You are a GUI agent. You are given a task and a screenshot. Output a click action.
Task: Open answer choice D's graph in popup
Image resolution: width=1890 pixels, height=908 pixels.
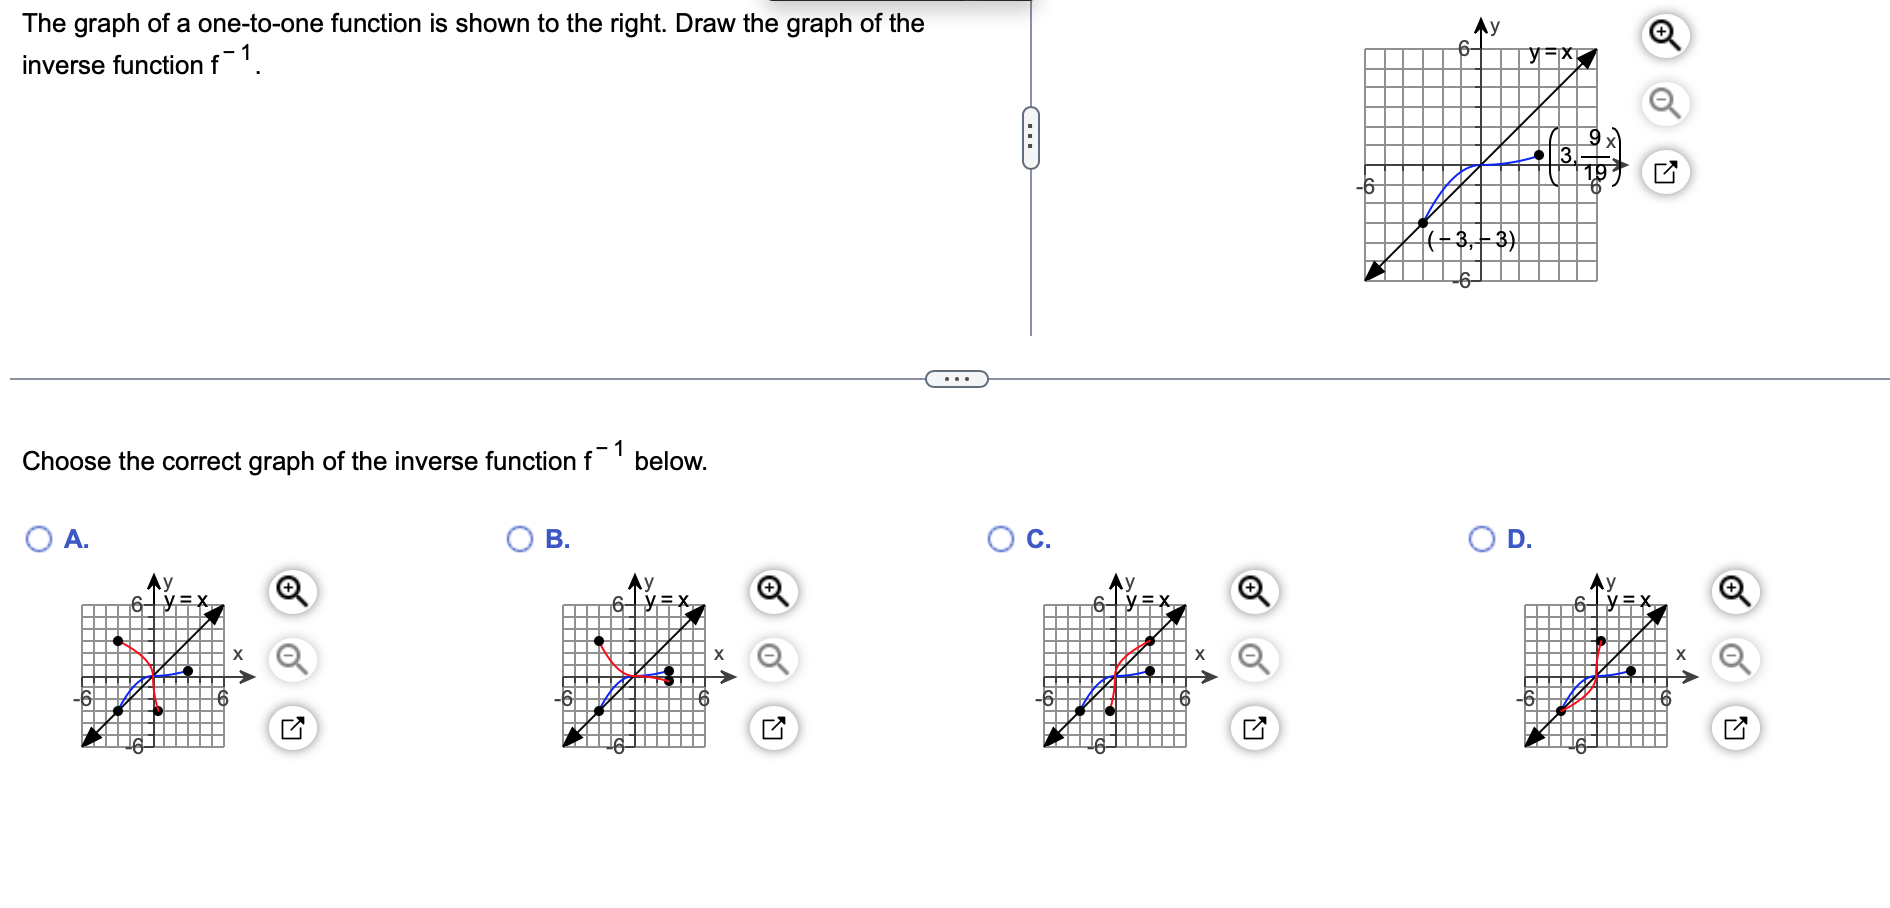coord(1738,728)
